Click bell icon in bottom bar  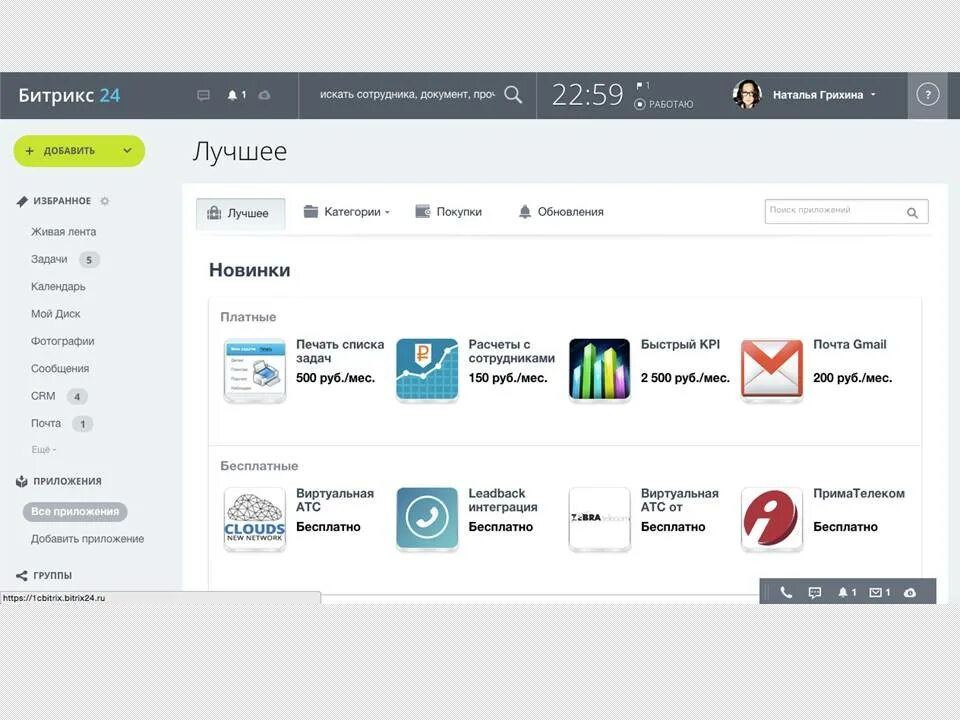(843, 593)
